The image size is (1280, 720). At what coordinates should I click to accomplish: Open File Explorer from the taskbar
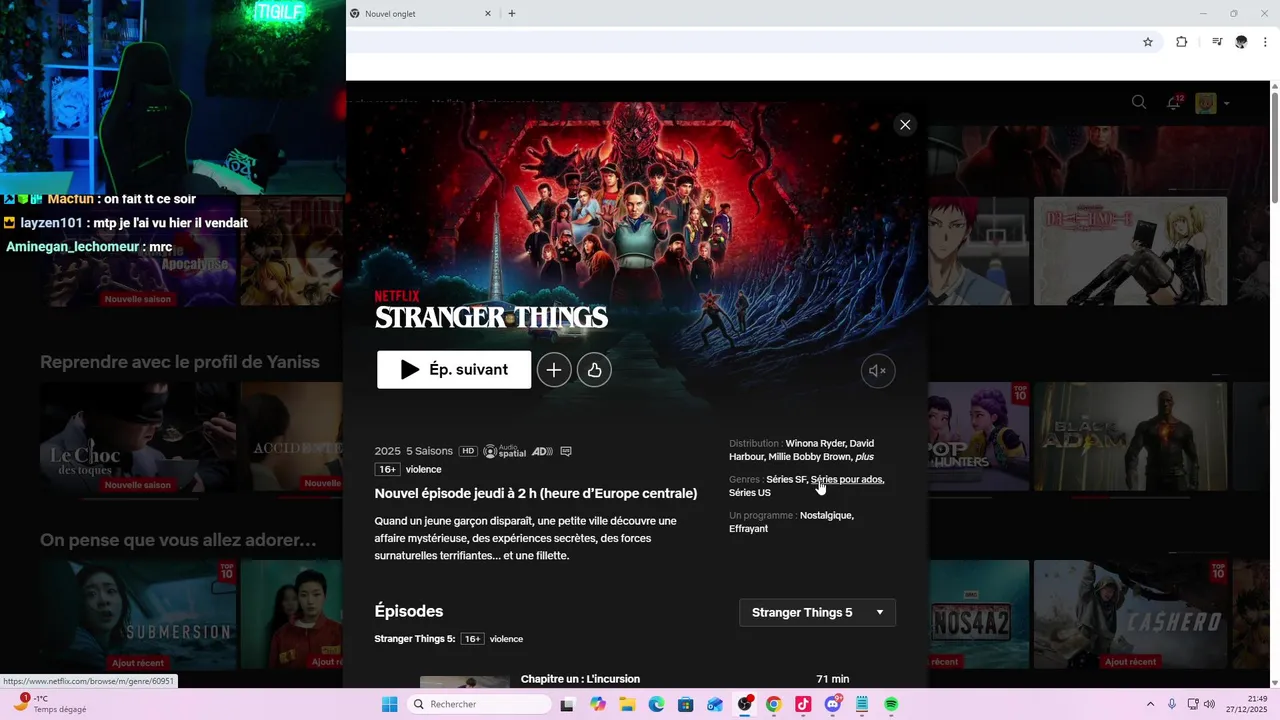coord(627,705)
